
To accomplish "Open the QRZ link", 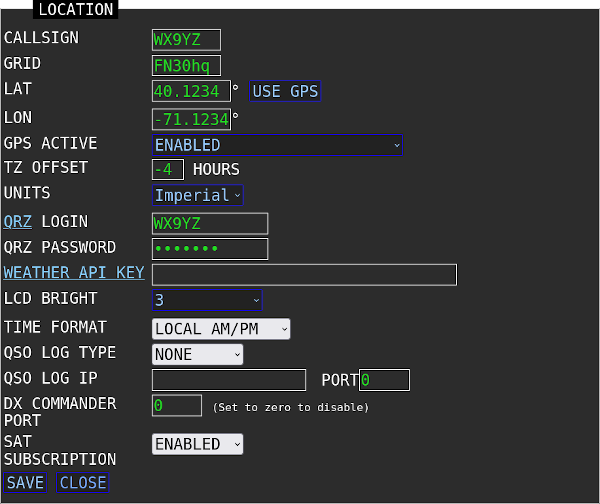I will (18, 221).
